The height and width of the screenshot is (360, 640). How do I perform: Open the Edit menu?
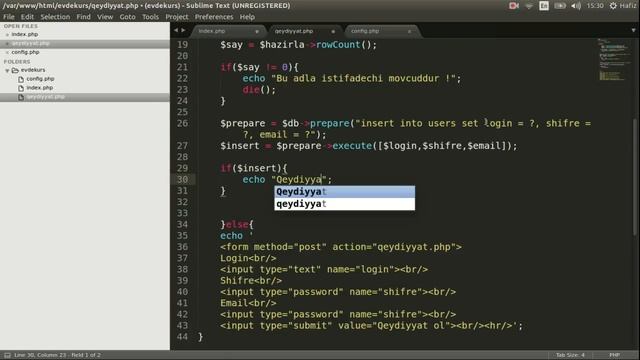pyautogui.click(x=27, y=17)
